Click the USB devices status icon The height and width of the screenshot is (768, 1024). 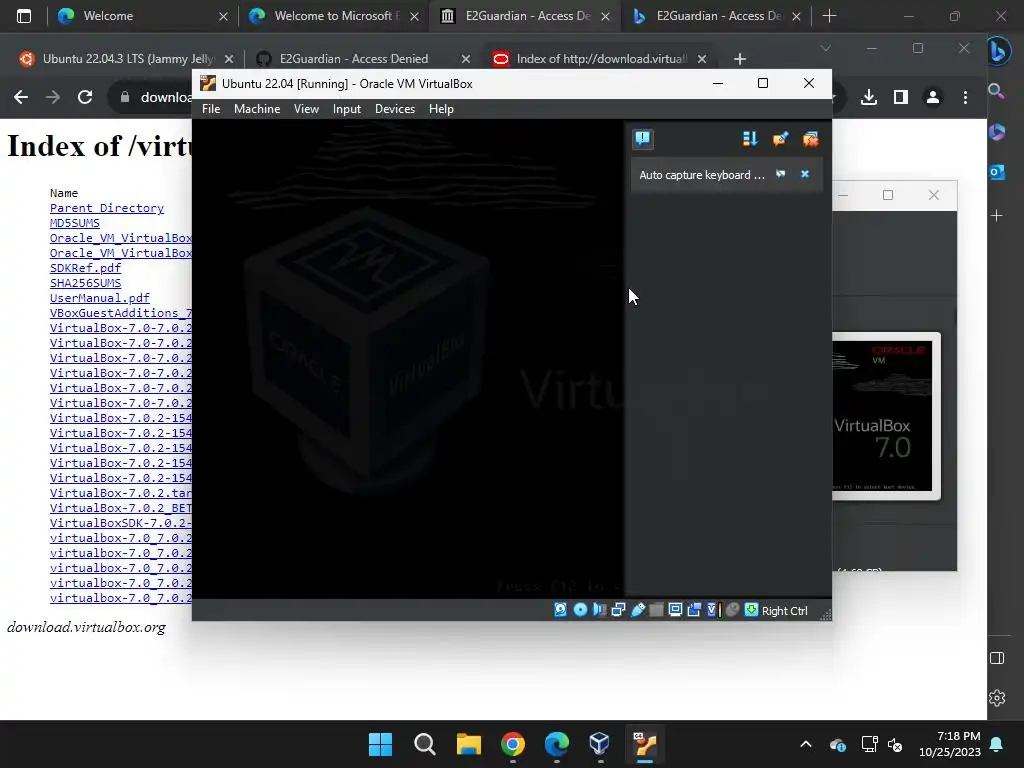pyautogui.click(x=637, y=610)
